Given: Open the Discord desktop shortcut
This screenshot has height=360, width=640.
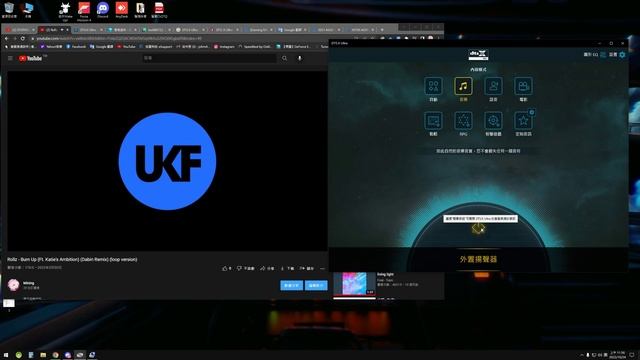Looking at the screenshot, I should (103, 10).
